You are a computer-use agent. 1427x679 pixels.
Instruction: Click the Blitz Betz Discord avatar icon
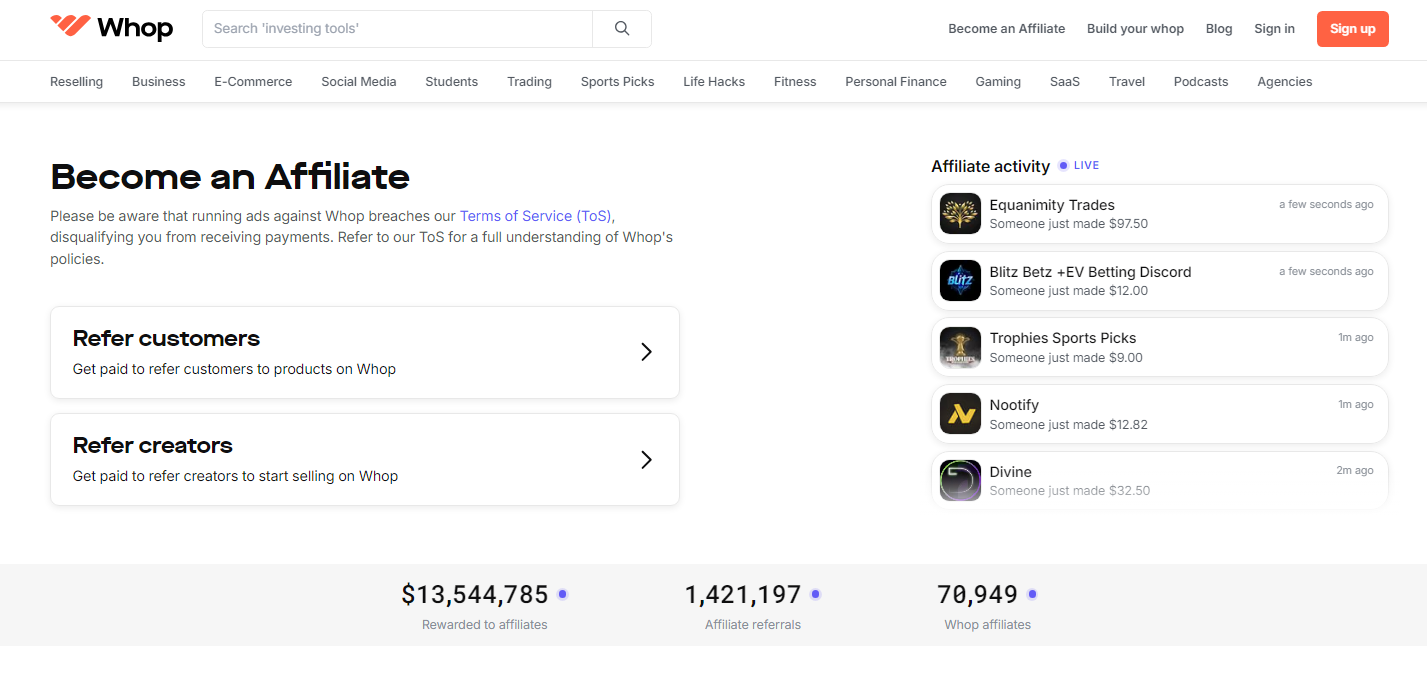coord(960,280)
